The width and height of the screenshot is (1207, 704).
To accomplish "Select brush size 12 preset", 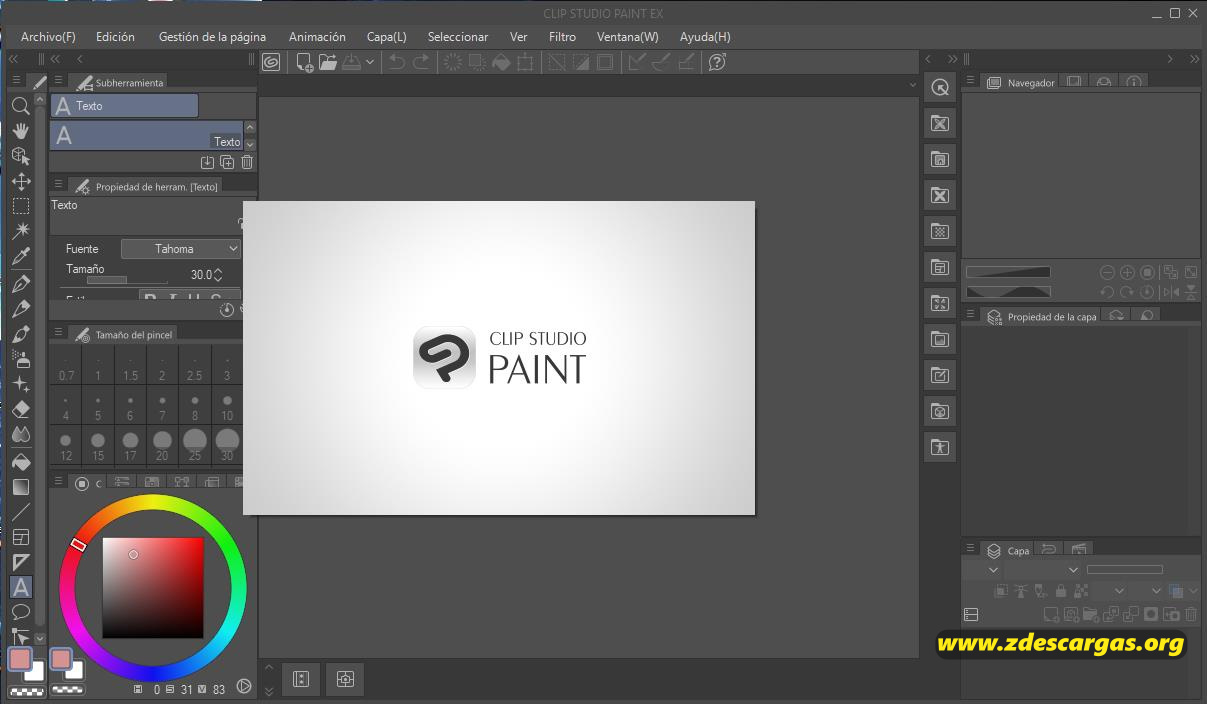I will click(x=66, y=445).
